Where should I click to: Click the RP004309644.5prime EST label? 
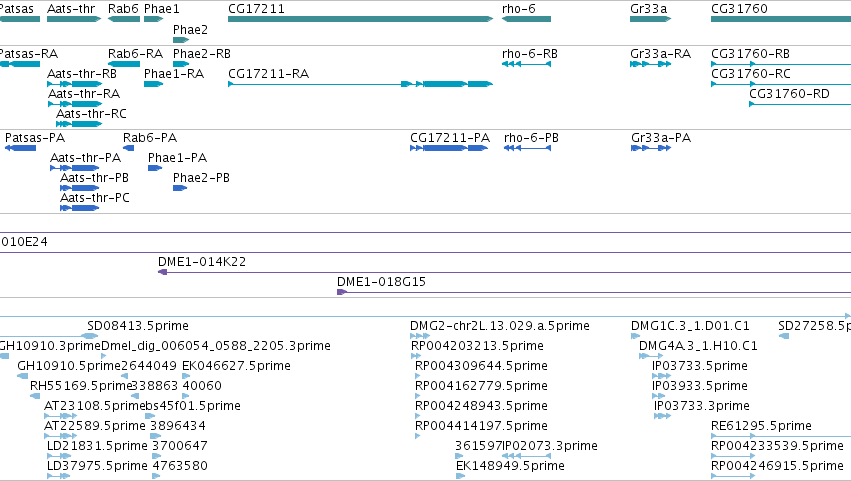coord(481,366)
